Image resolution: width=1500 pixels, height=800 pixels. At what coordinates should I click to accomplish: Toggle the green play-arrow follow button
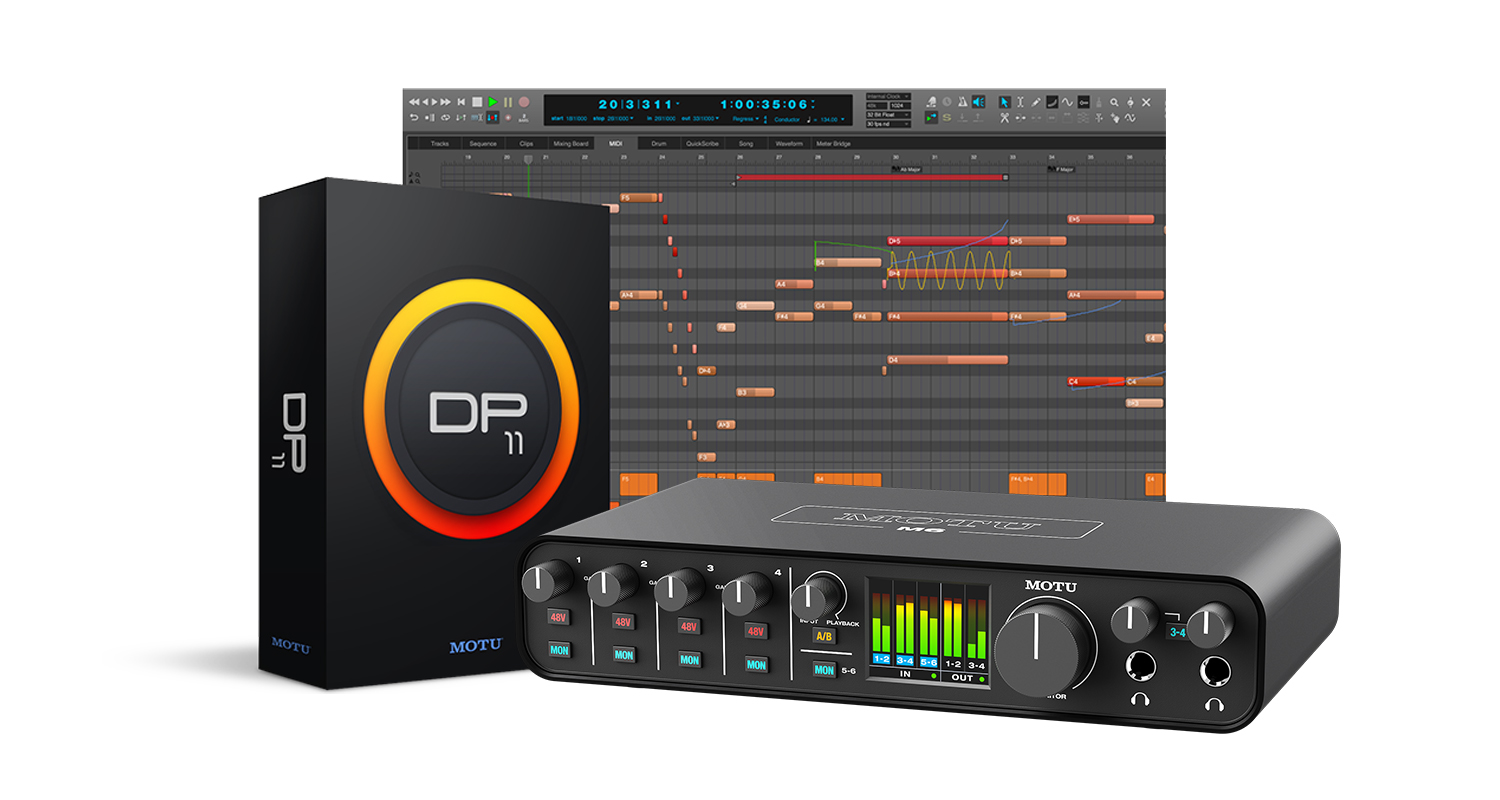[931, 118]
